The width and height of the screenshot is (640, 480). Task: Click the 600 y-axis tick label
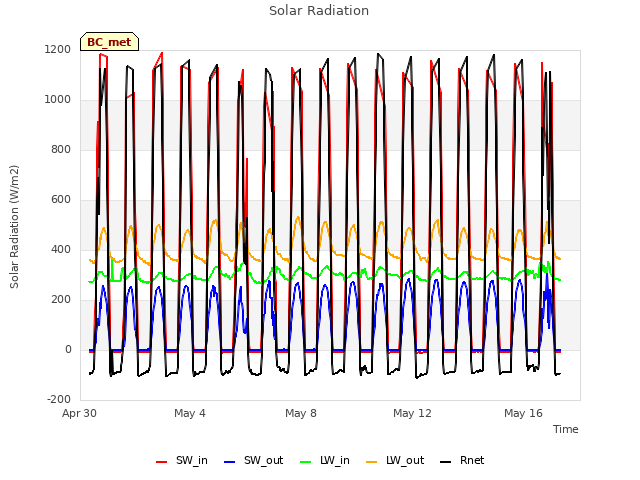coord(61,200)
